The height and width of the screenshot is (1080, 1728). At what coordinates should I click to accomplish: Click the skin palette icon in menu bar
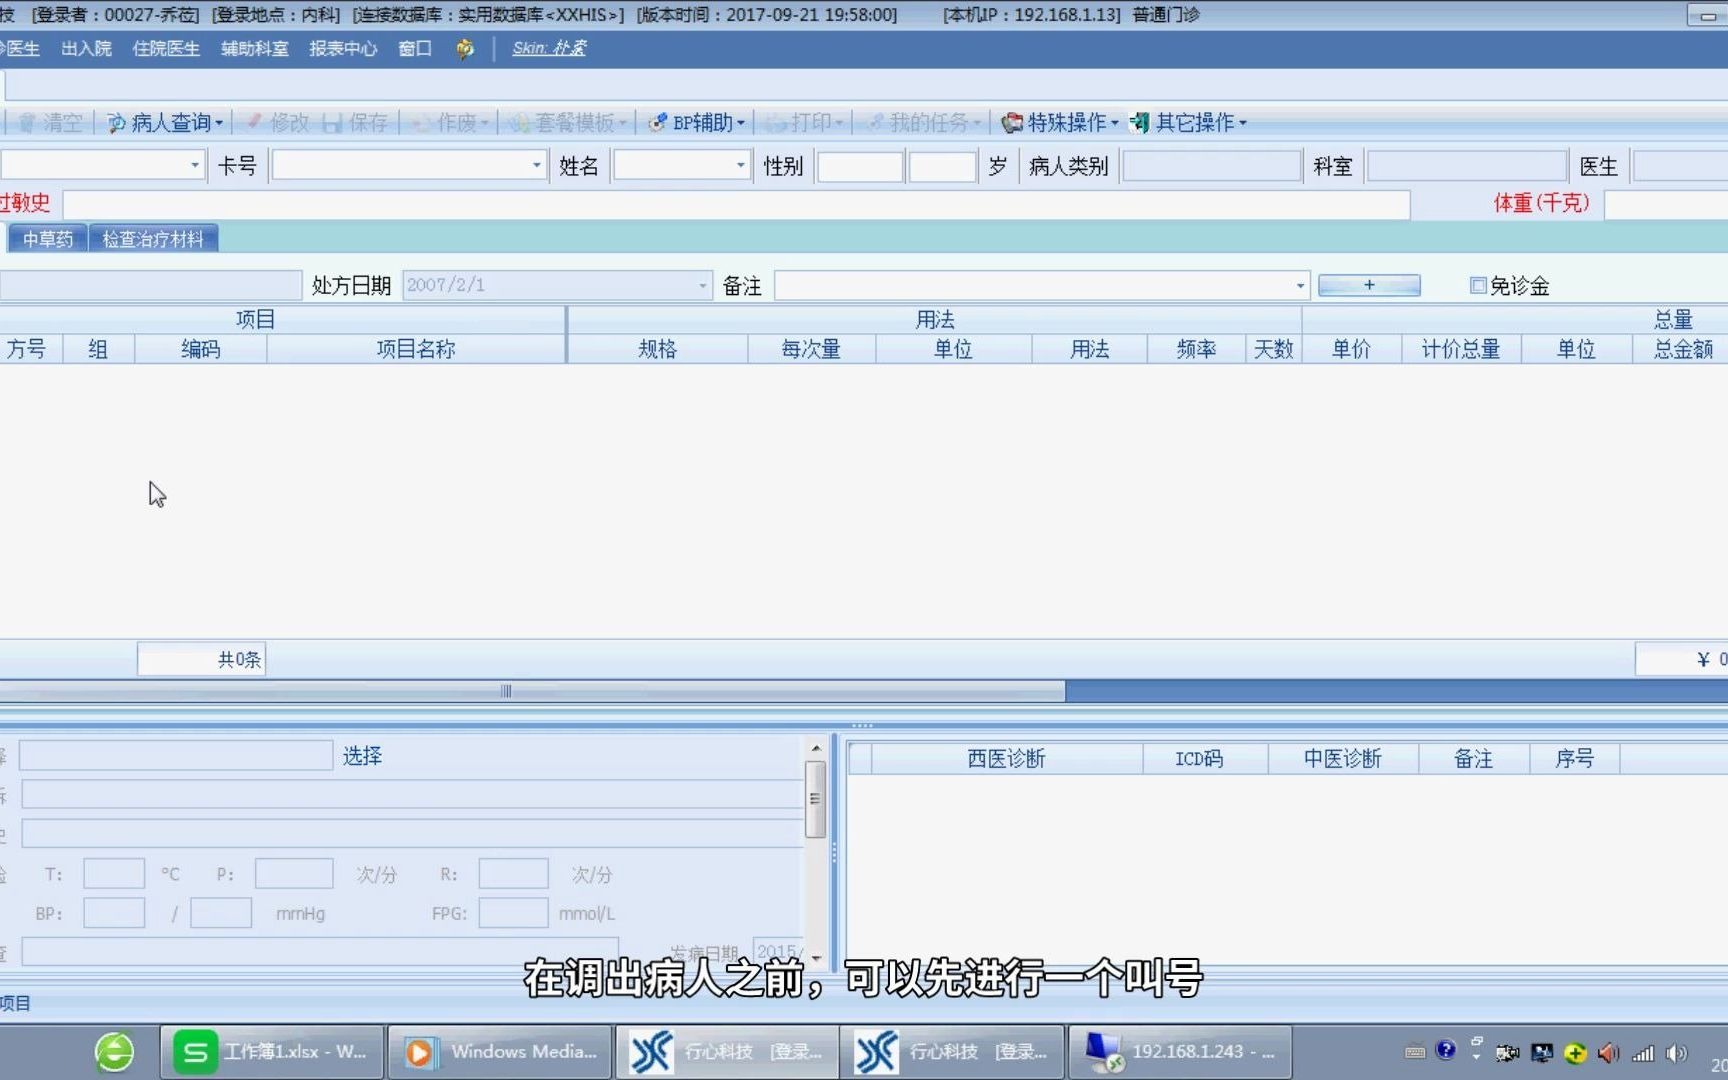click(x=465, y=49)
